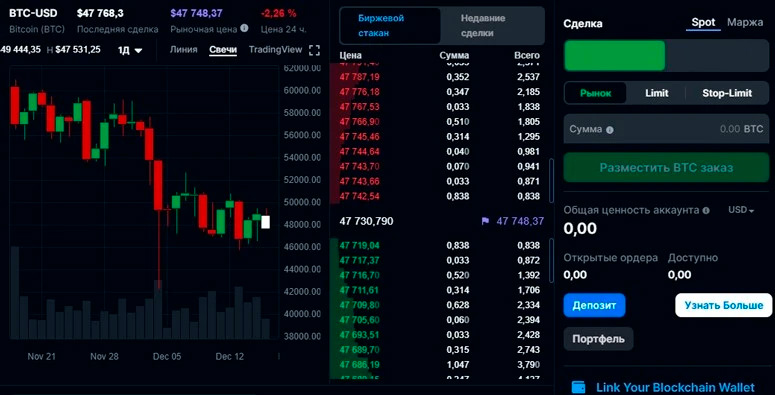Click the fullscreen chart expand icon

click(x=314, y=50)
